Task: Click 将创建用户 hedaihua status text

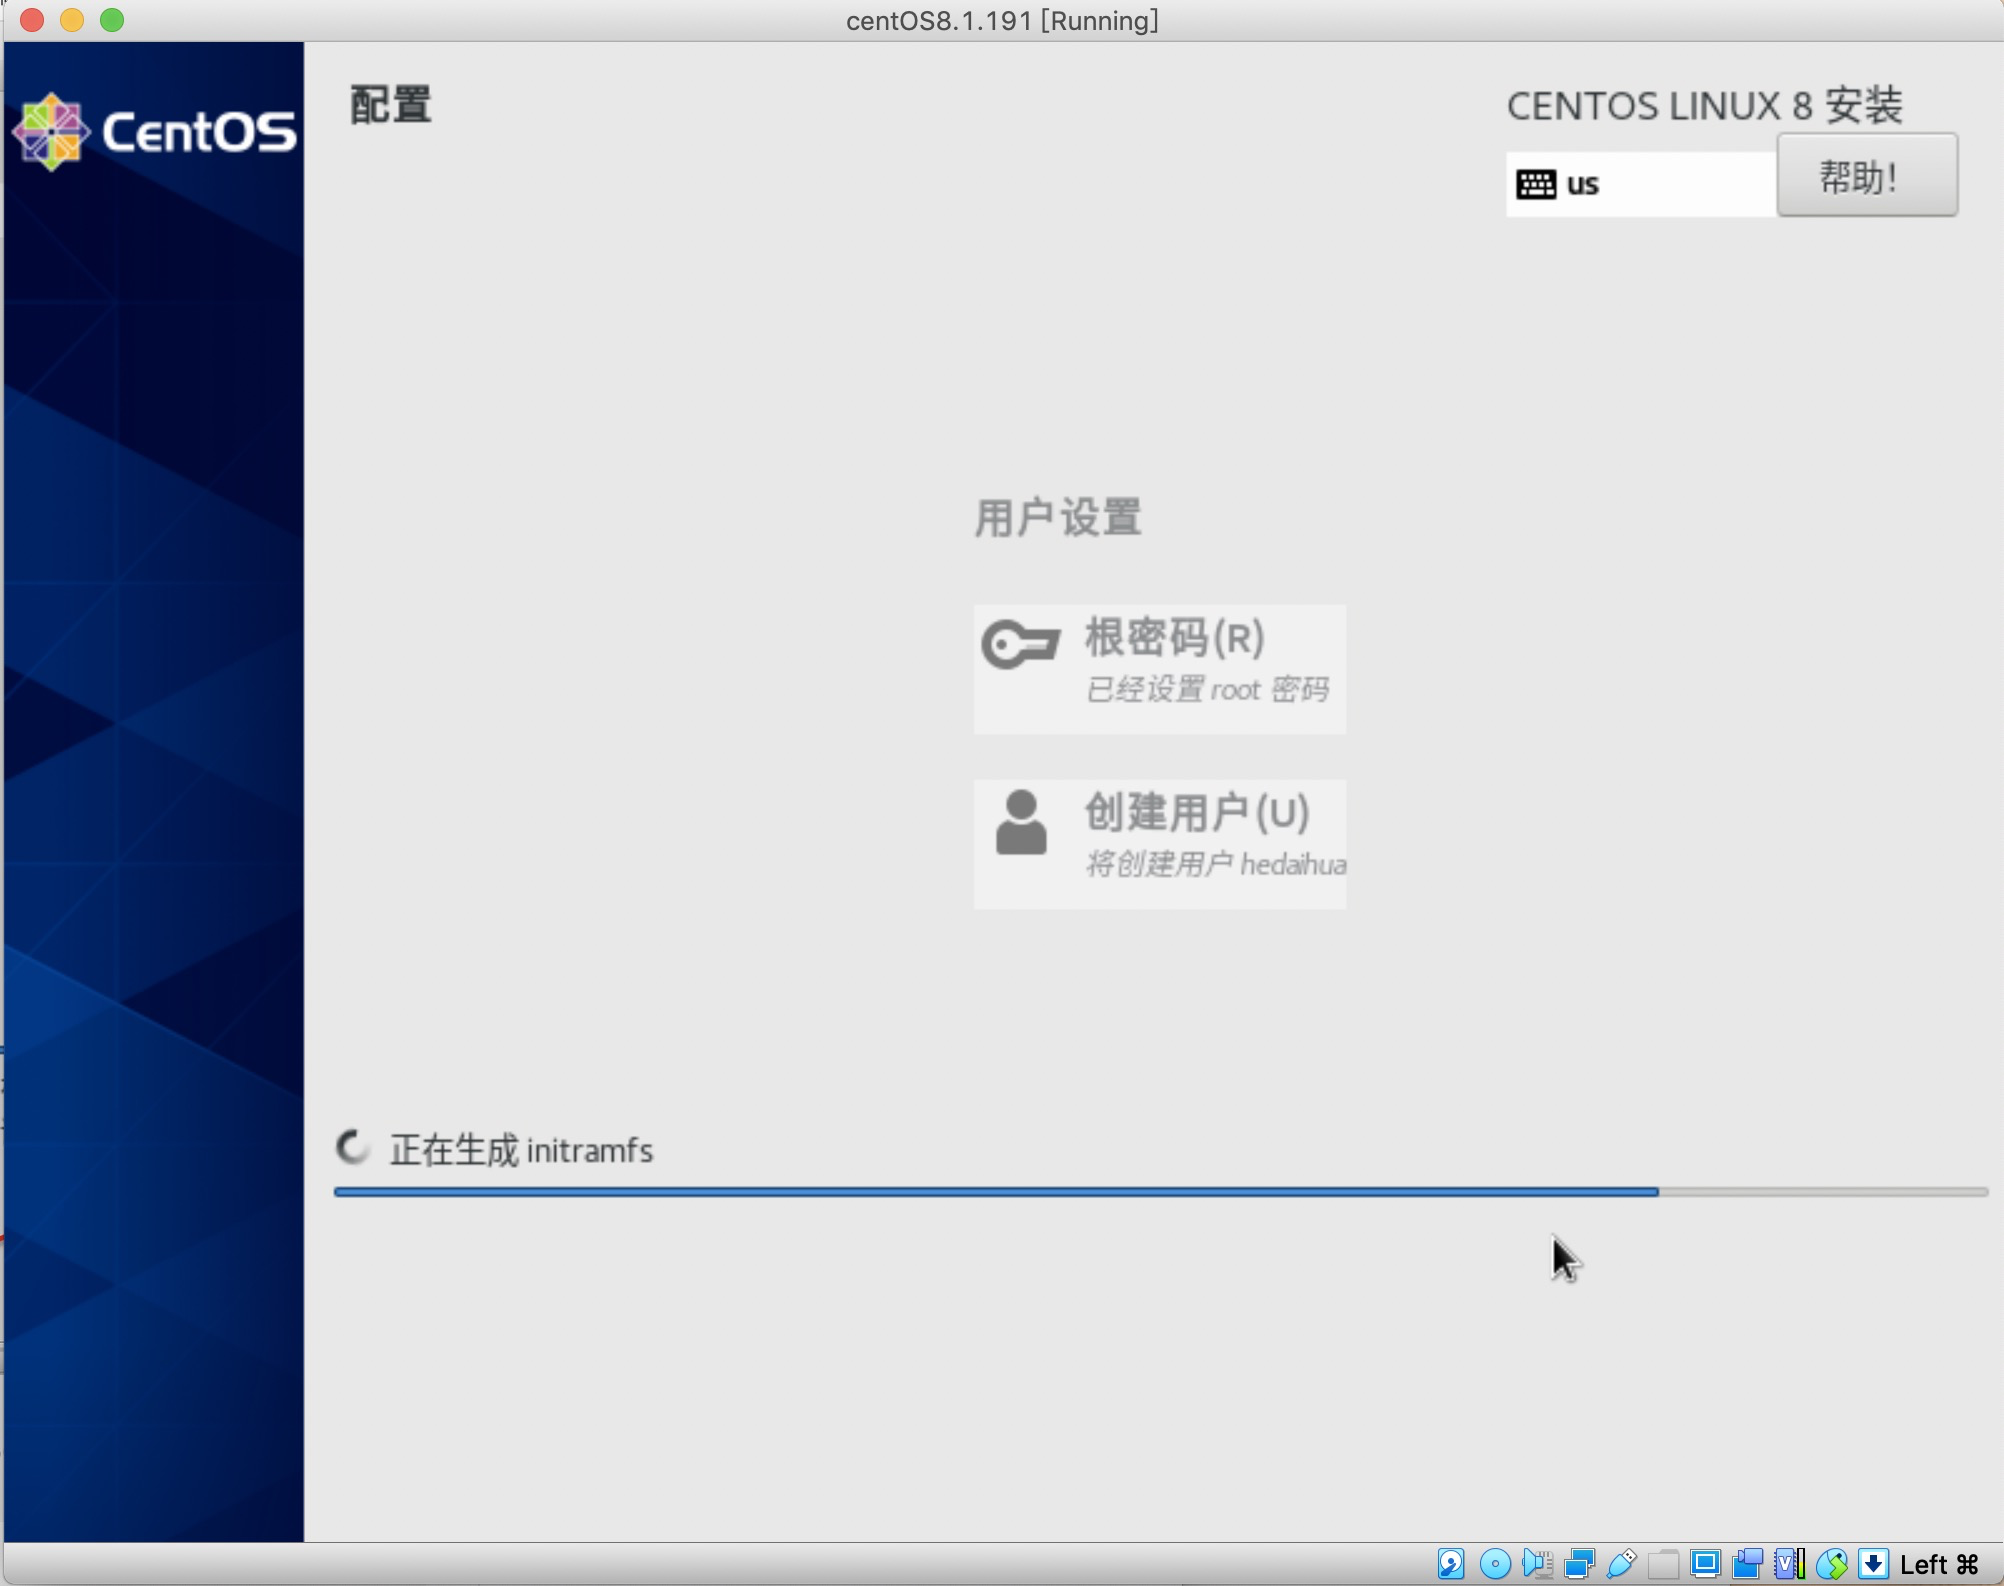Action: [1216, 864]
